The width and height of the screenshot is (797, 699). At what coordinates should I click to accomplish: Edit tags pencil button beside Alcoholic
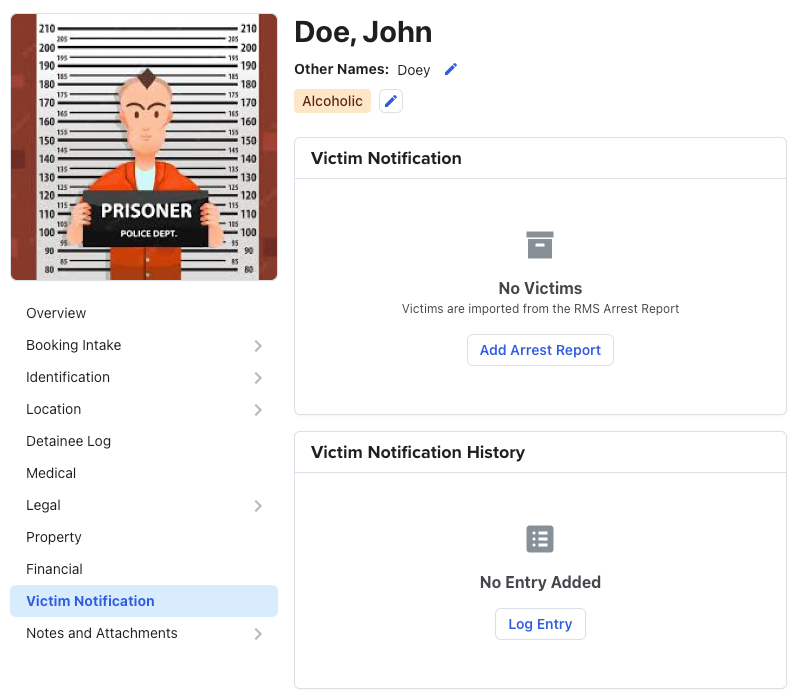point(391,101)
